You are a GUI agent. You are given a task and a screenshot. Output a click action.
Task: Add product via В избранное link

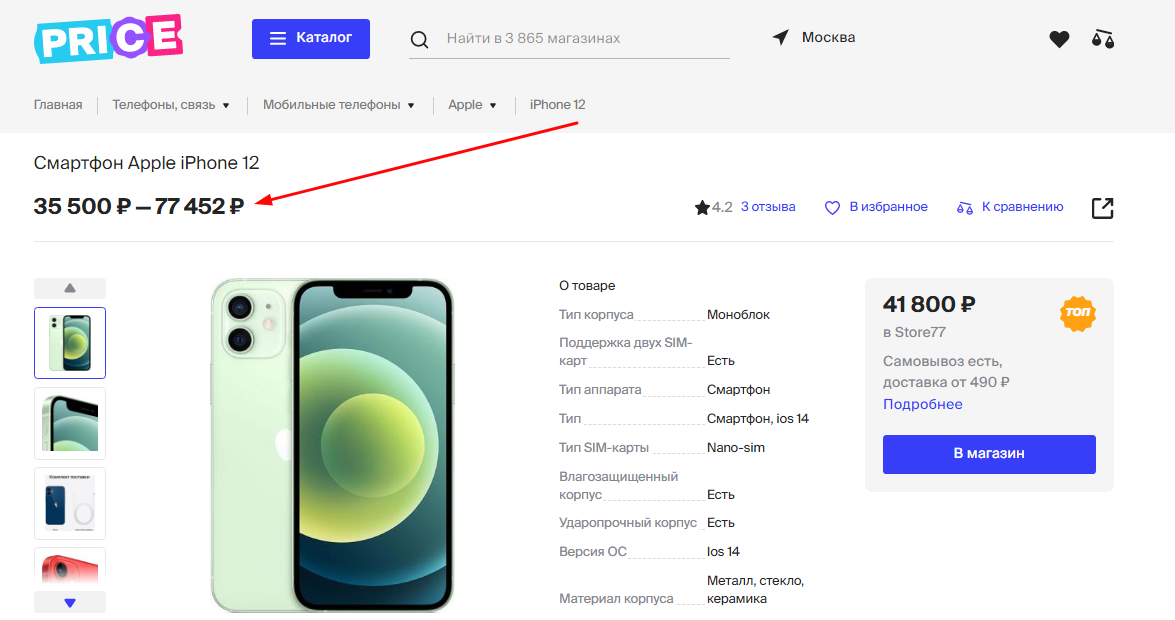888,207
